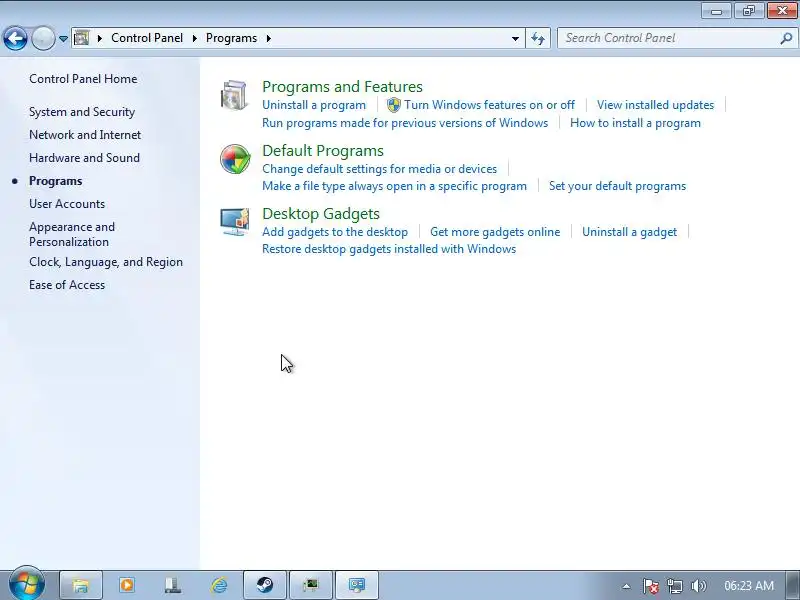This screenshot has width=800, height=600.
Task: Open Ease of Access category
Action: pyautogui.click(x=67, y=285)
